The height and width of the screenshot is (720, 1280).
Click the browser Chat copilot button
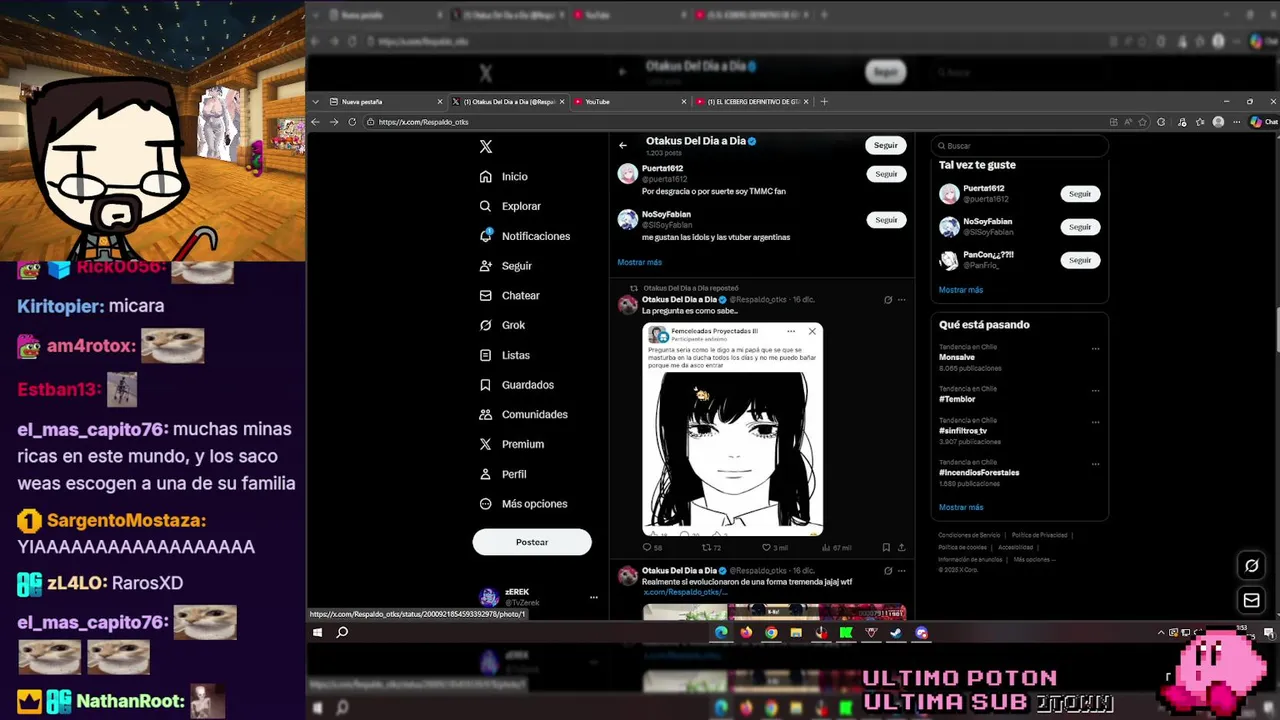pos(1263,122)
